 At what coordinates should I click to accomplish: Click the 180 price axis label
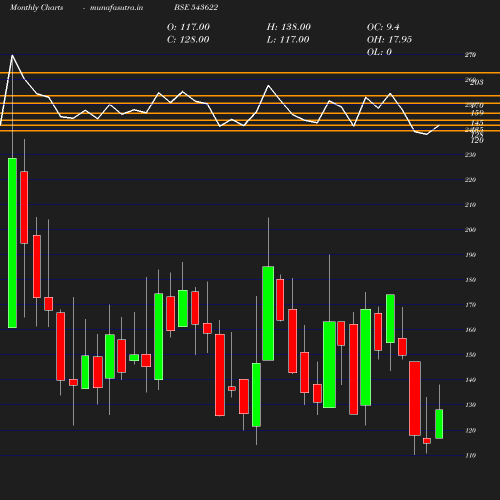pyautogui.click(x=470, y=280)
